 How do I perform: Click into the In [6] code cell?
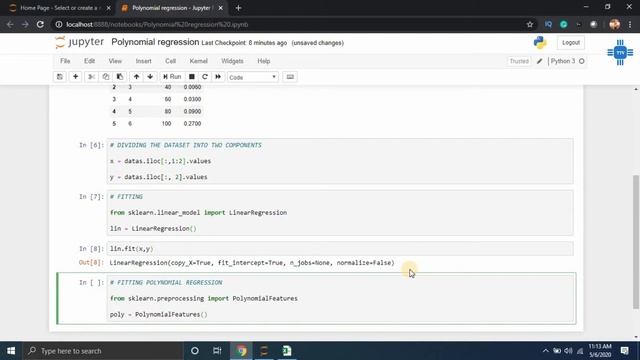pyautogui.click(x=340, y=161)
